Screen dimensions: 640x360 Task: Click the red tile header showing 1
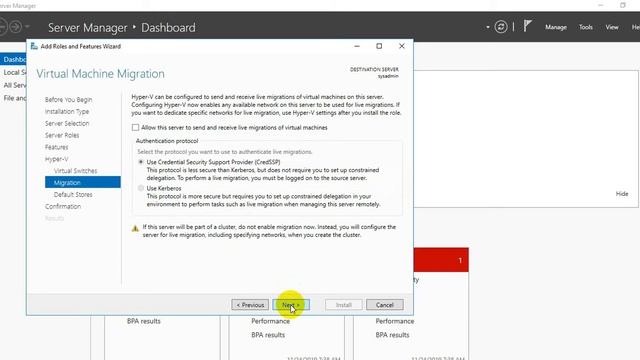click(x=441, y=260)
